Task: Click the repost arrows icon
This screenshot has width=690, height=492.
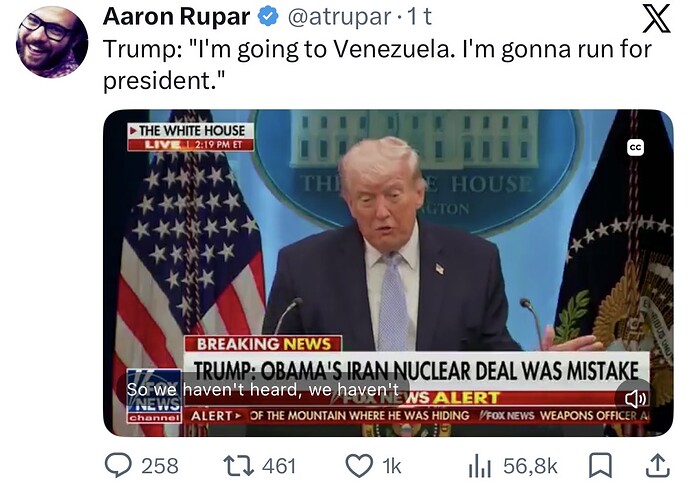Action: [x=239, y=466]
